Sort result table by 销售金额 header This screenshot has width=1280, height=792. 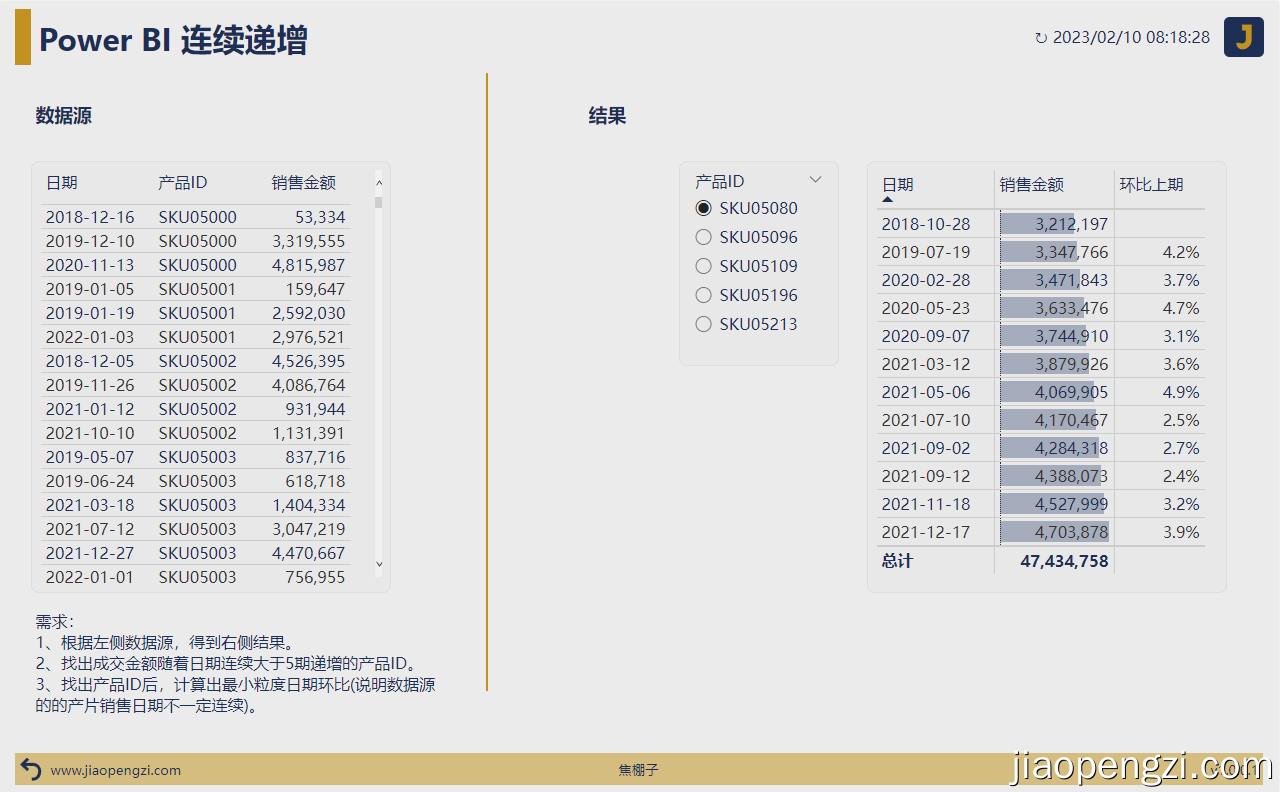1032,184
